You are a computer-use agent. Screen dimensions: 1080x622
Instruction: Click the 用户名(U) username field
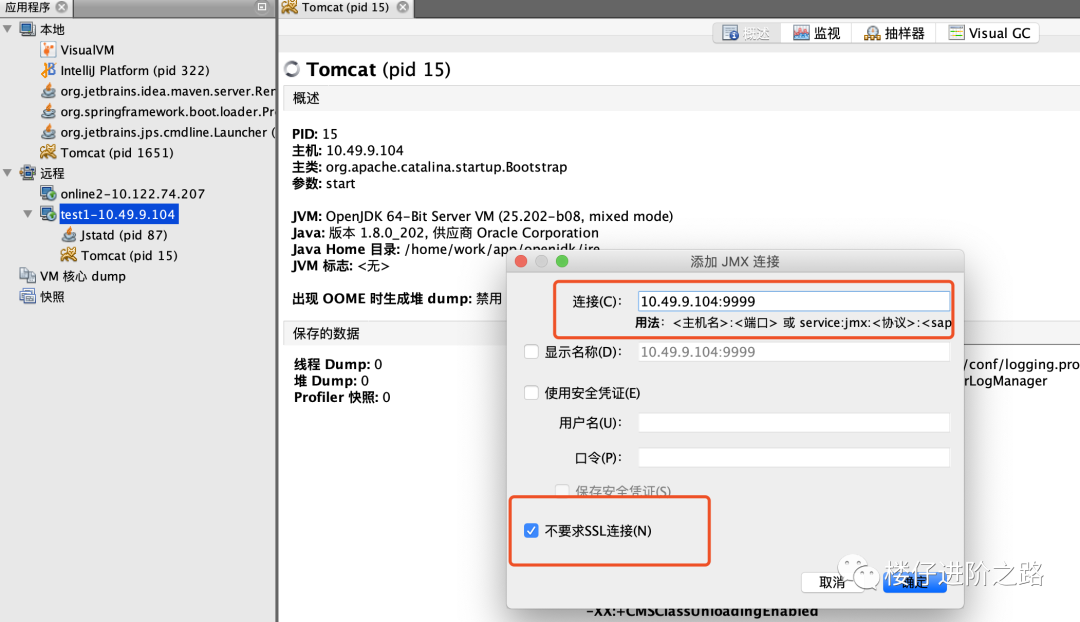tap(793, 422)
